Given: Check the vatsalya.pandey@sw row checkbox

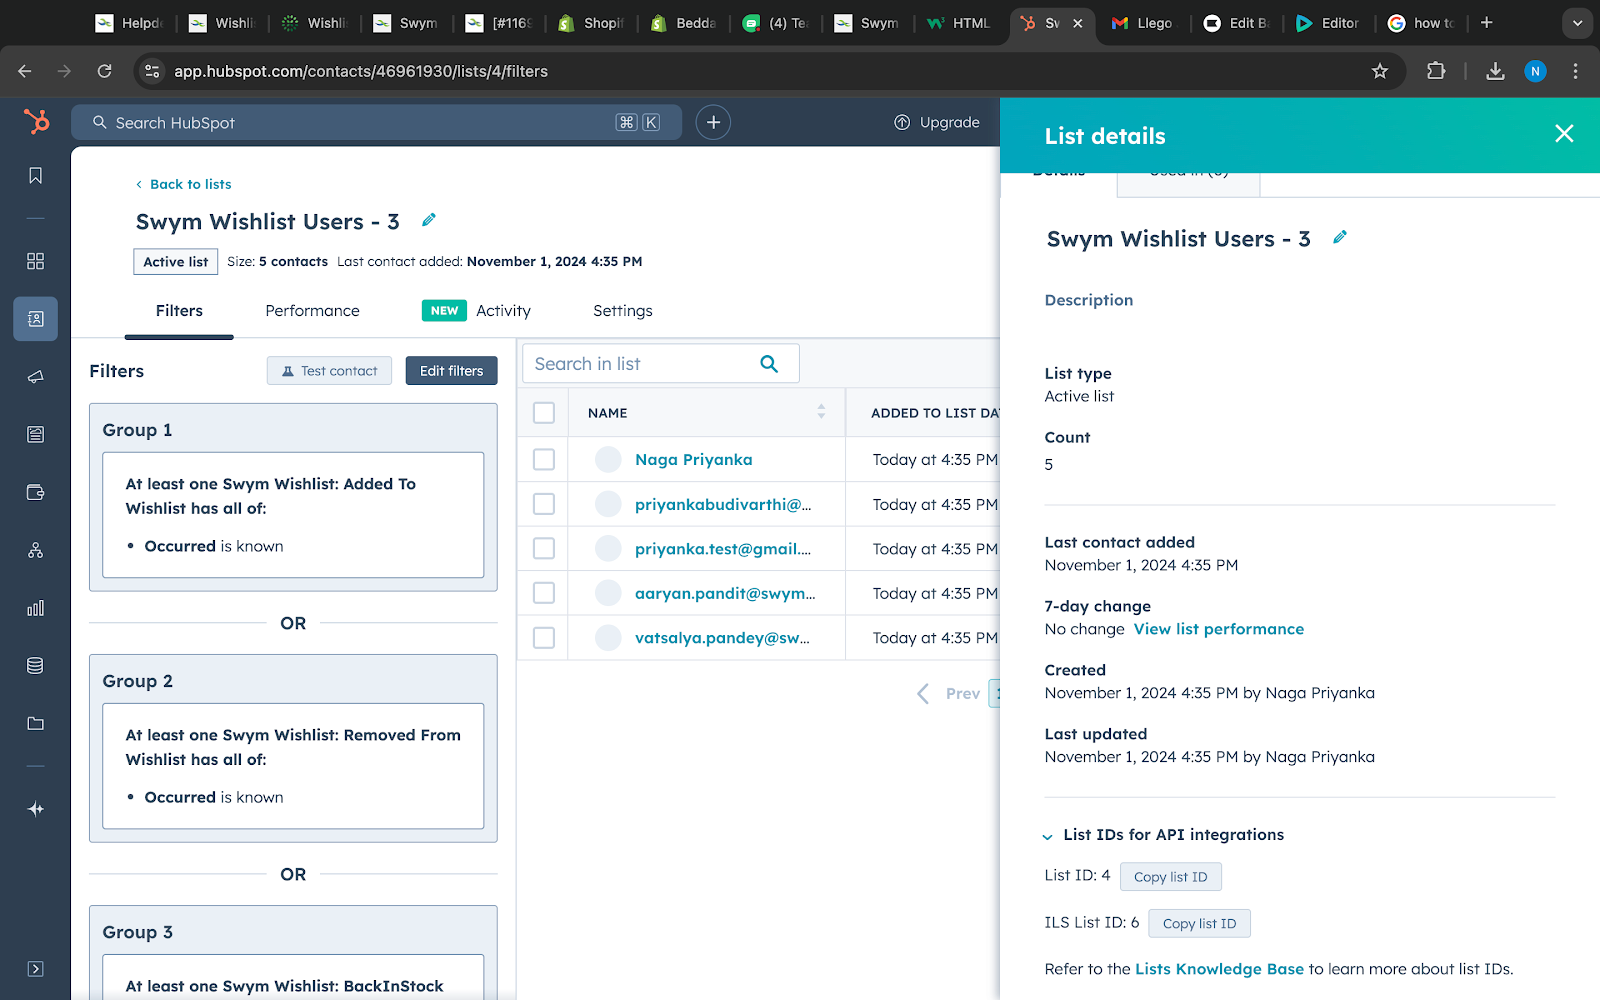Looking at the screenshot, I should point(544,637).
